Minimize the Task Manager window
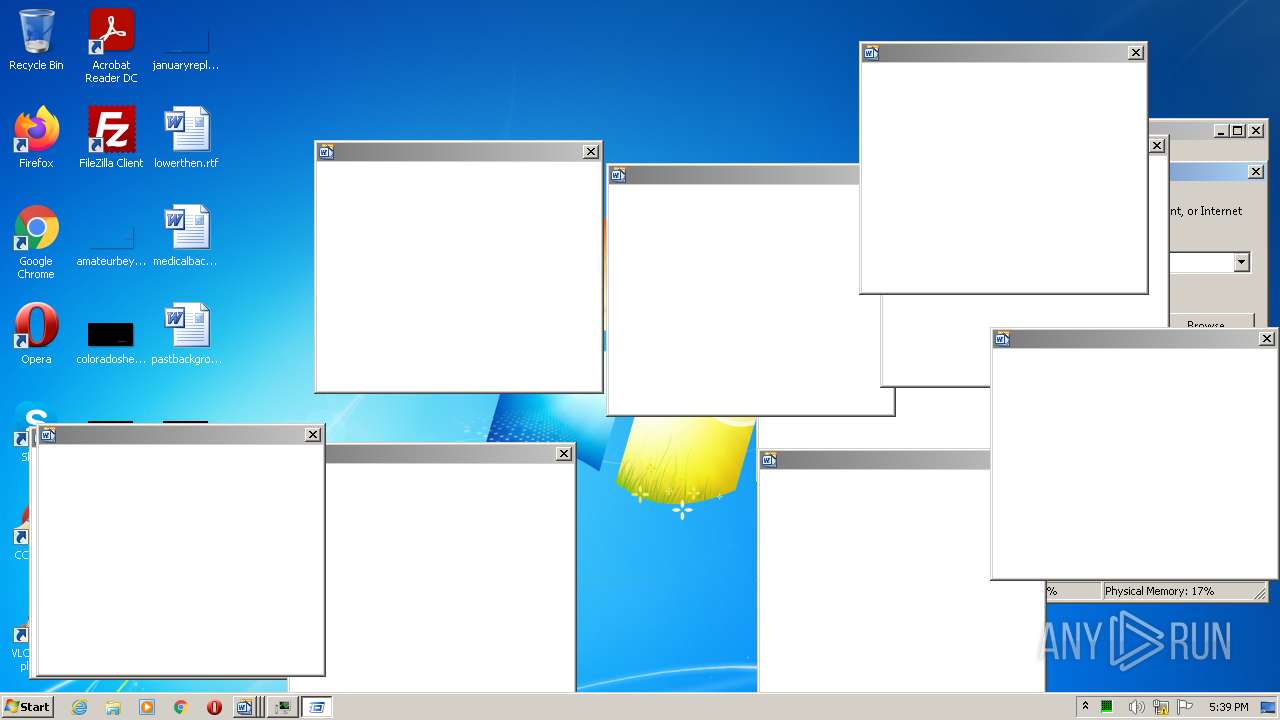1280x720 pixels. pyautogui.click(x=1221, y=131)
